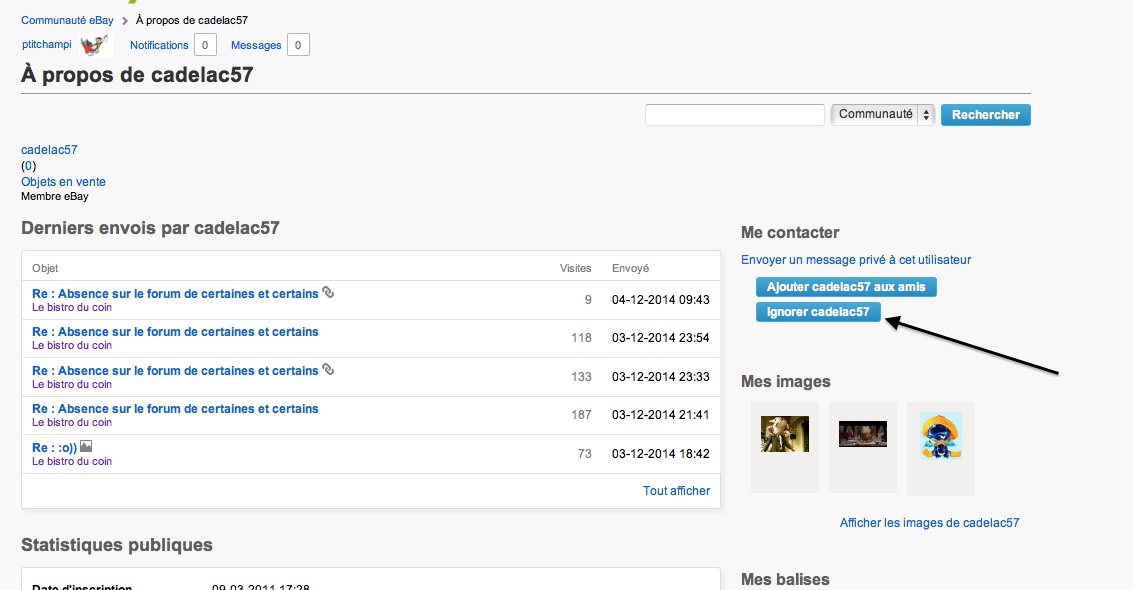Click Envoyer un message privé à cet utilisateur
This screenshot has width=1133, height=590.
click(856, 259)
